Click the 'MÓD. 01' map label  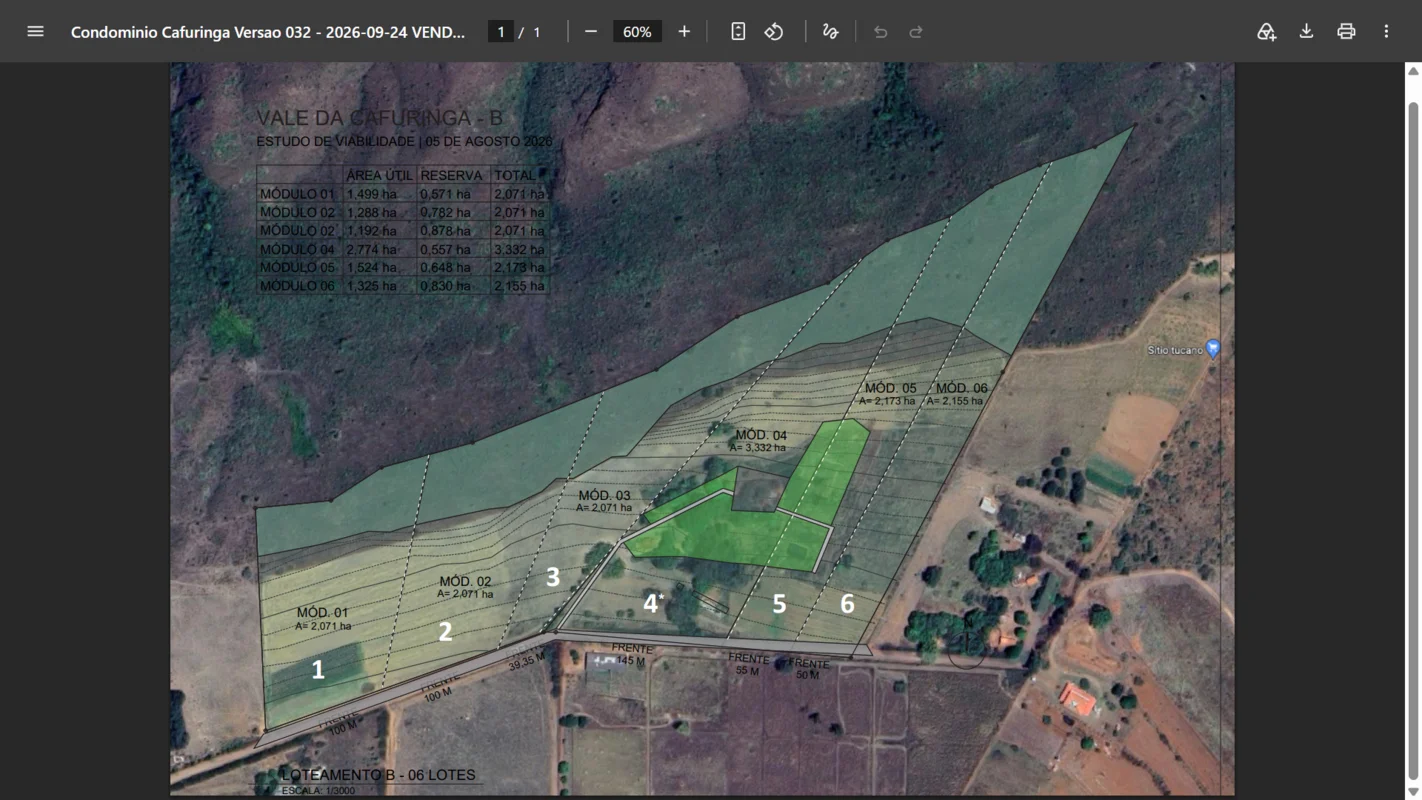(x=322, y=613)
